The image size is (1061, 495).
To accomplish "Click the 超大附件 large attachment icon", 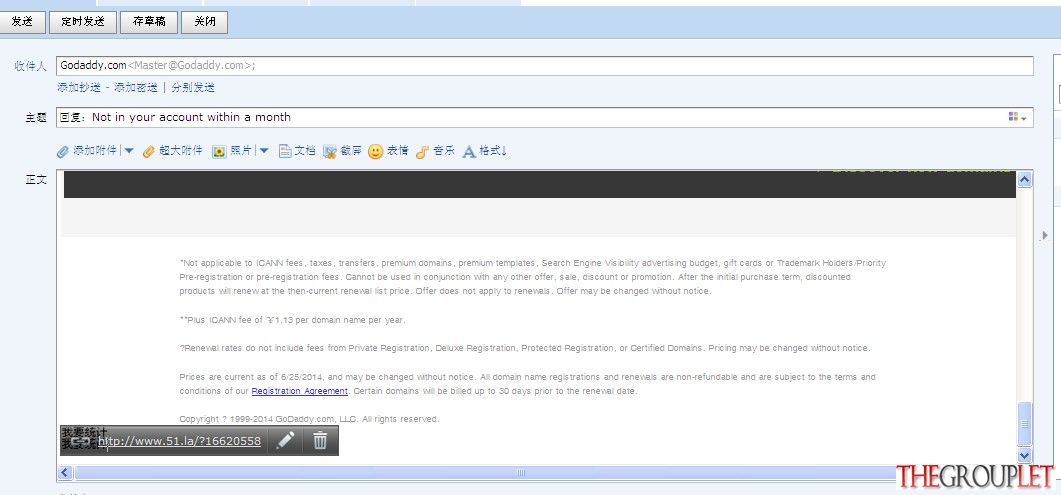I will coord(150,151).
